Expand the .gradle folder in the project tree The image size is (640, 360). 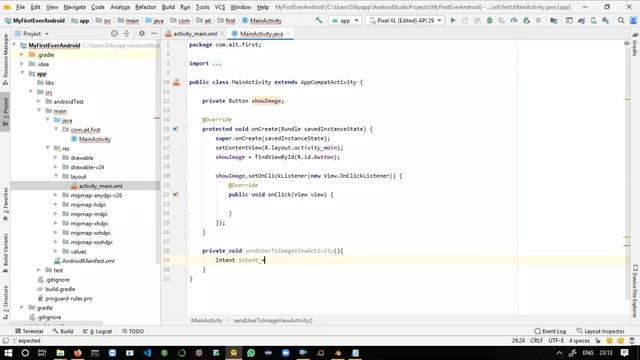click(22, 54)
